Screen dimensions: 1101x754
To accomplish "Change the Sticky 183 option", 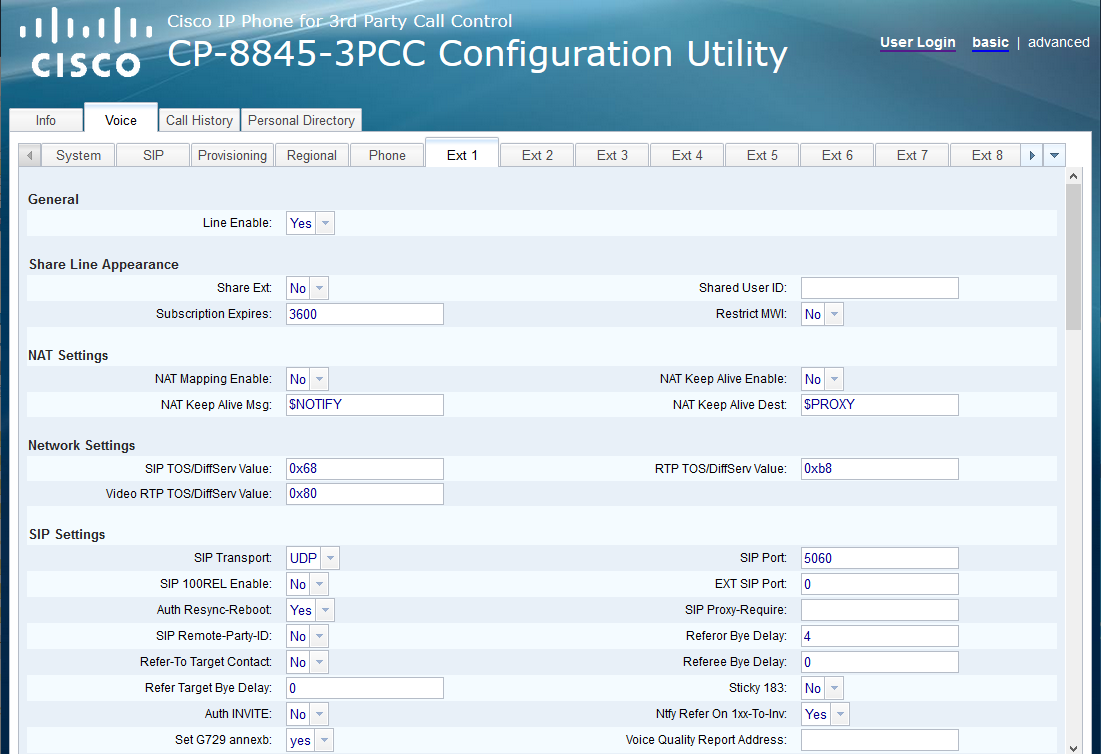I will click(x=822, y=688).
